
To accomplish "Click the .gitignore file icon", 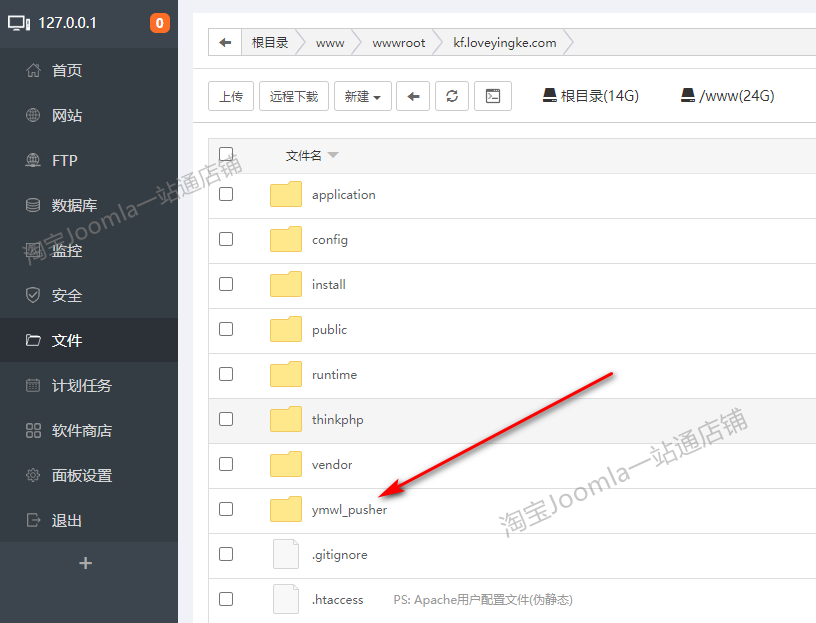I will pos(286,554).
